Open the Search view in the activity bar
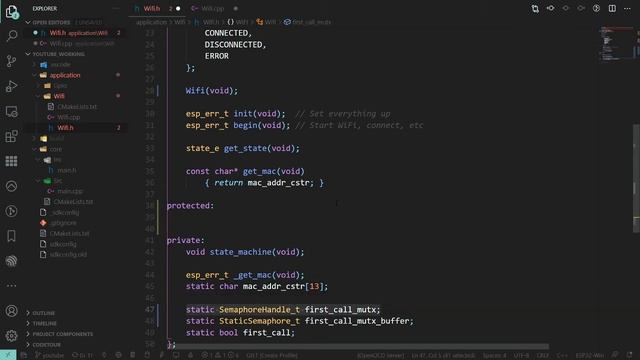 click(12, 36)
